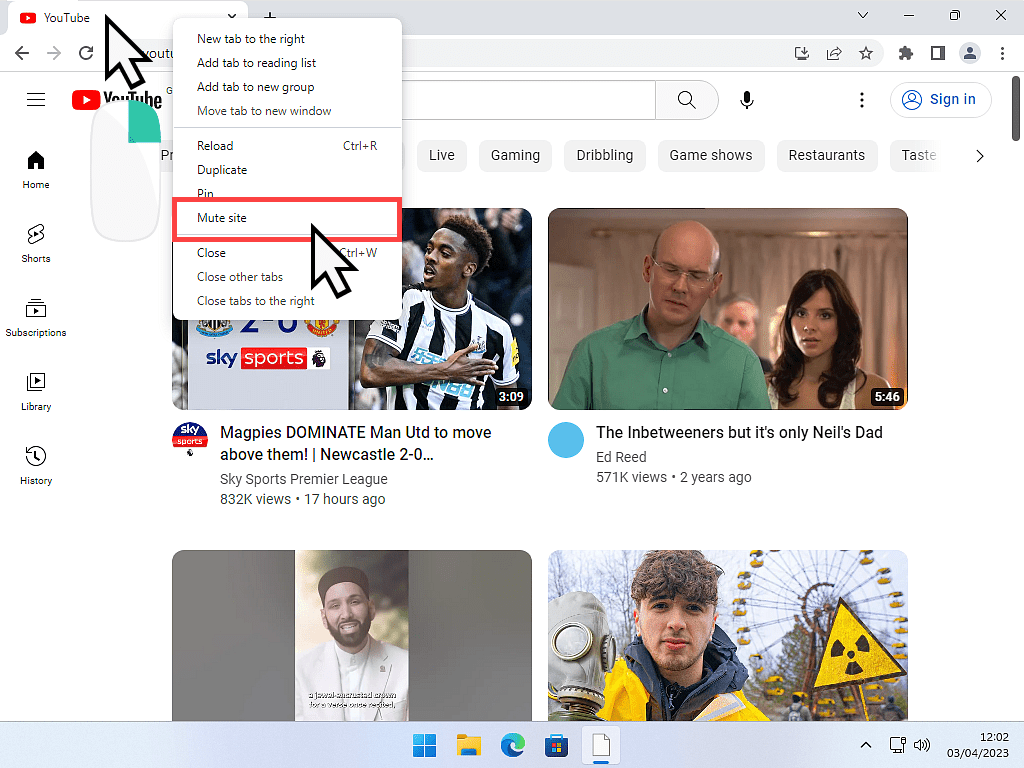Choose Duplicate in tab context menu
The image size is (1024, 768).
[x=222, y=170]
